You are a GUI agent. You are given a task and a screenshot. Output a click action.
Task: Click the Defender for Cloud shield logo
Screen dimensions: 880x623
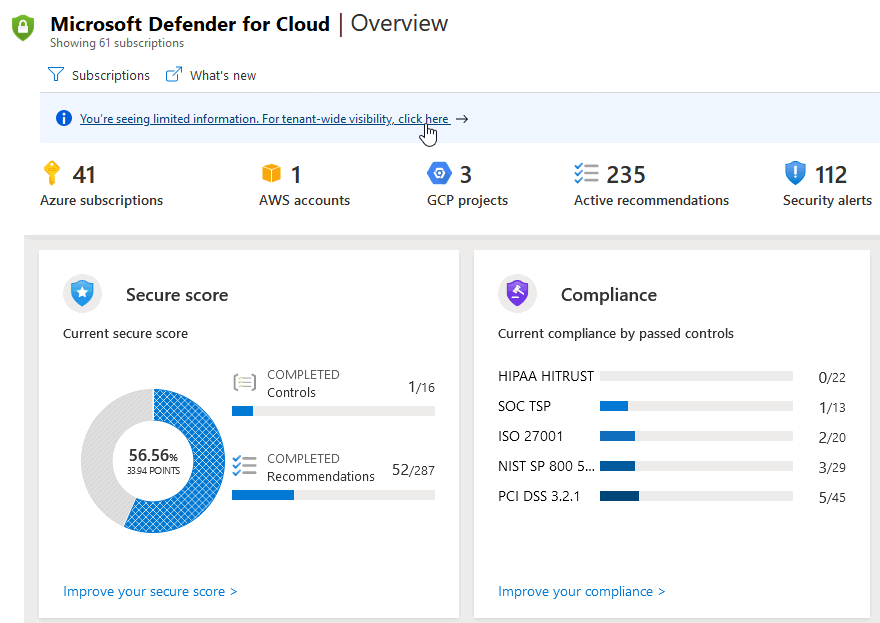coord(23,28)
